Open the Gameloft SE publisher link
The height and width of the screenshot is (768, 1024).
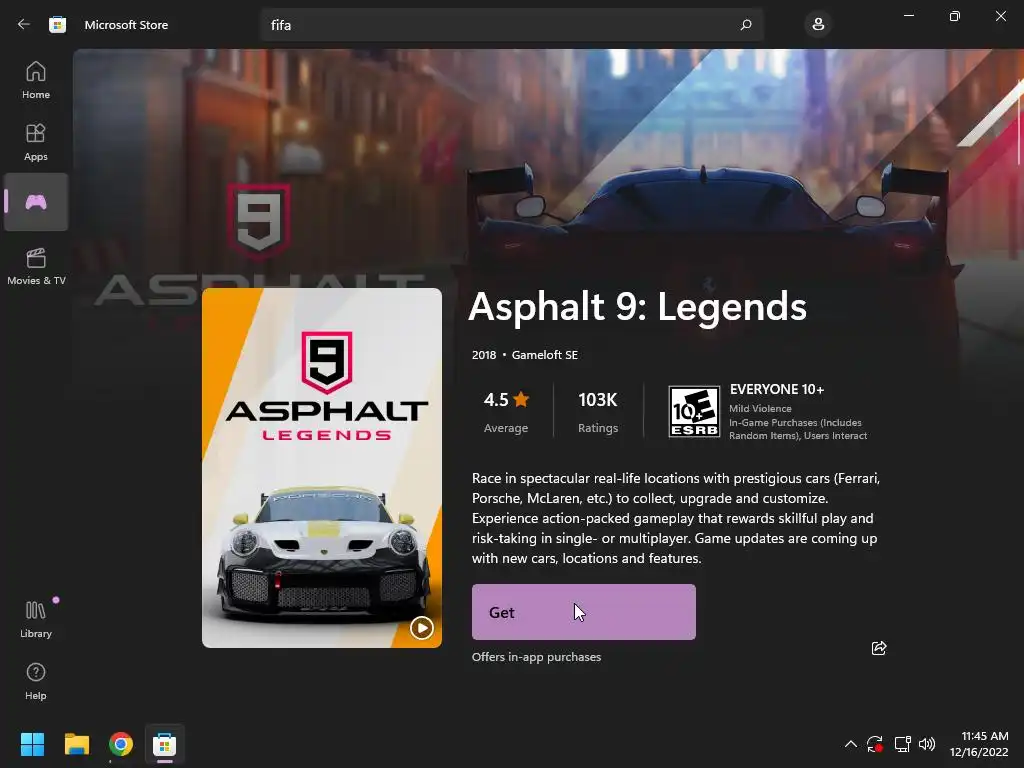[545, 355]
